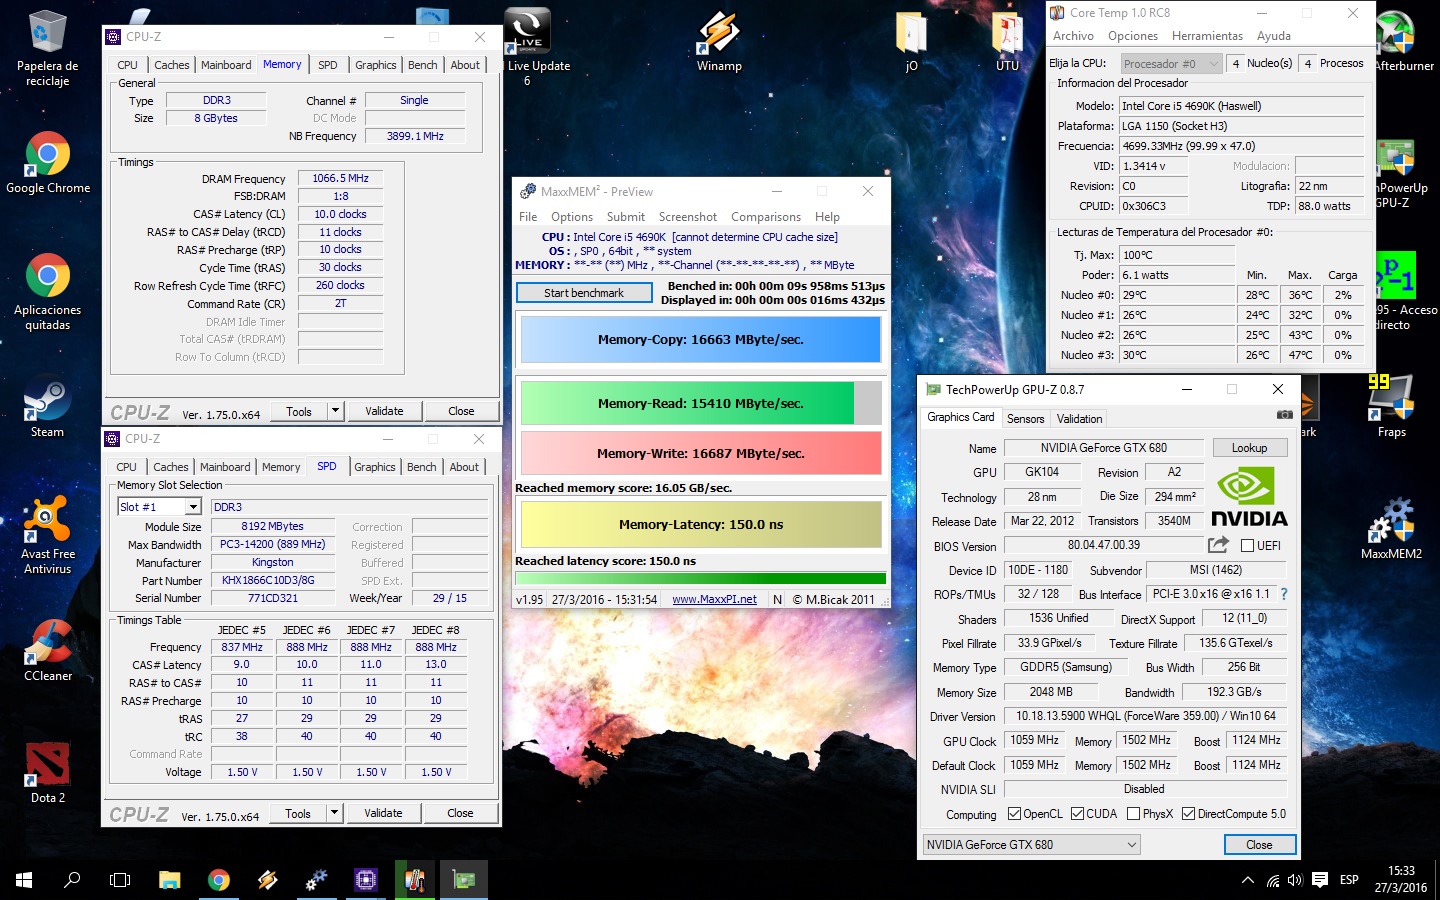Viewport: 1440px width, 900px height.
Task: Click DRAM Frequency value 1066.5 MHz
Action: click(x=340, y=178)
